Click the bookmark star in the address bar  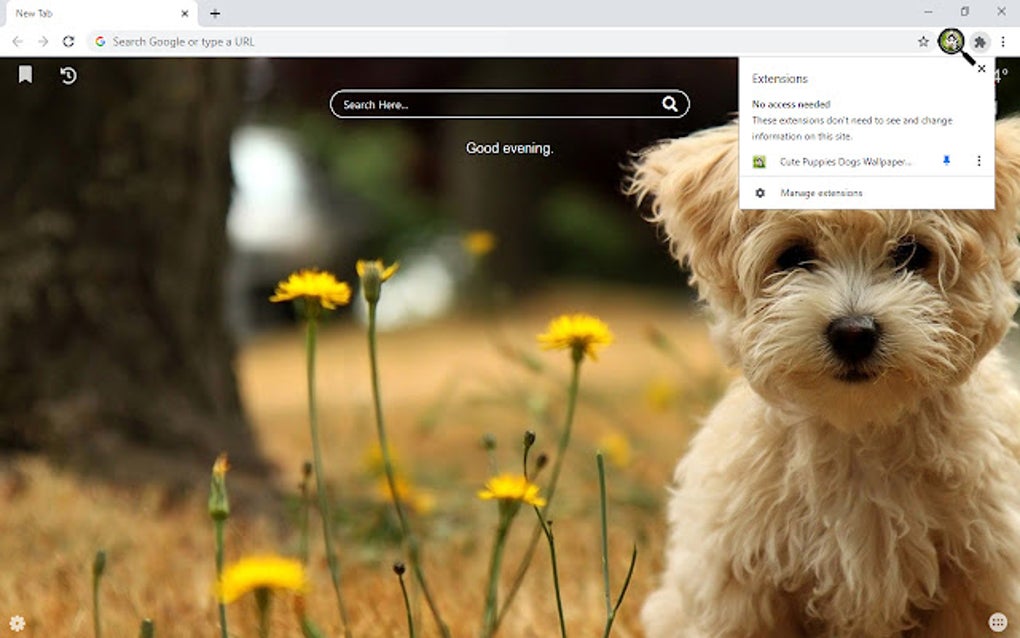pyautogui.click(x=921, y=42)
